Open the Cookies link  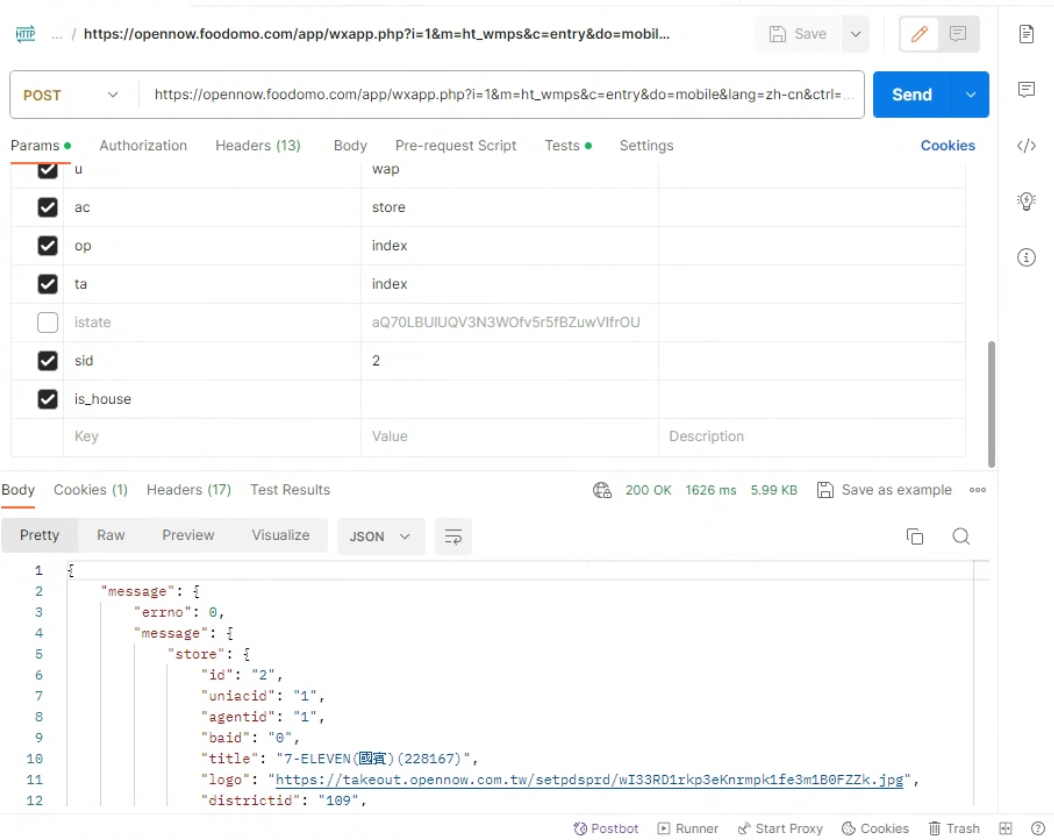point(947,146)
